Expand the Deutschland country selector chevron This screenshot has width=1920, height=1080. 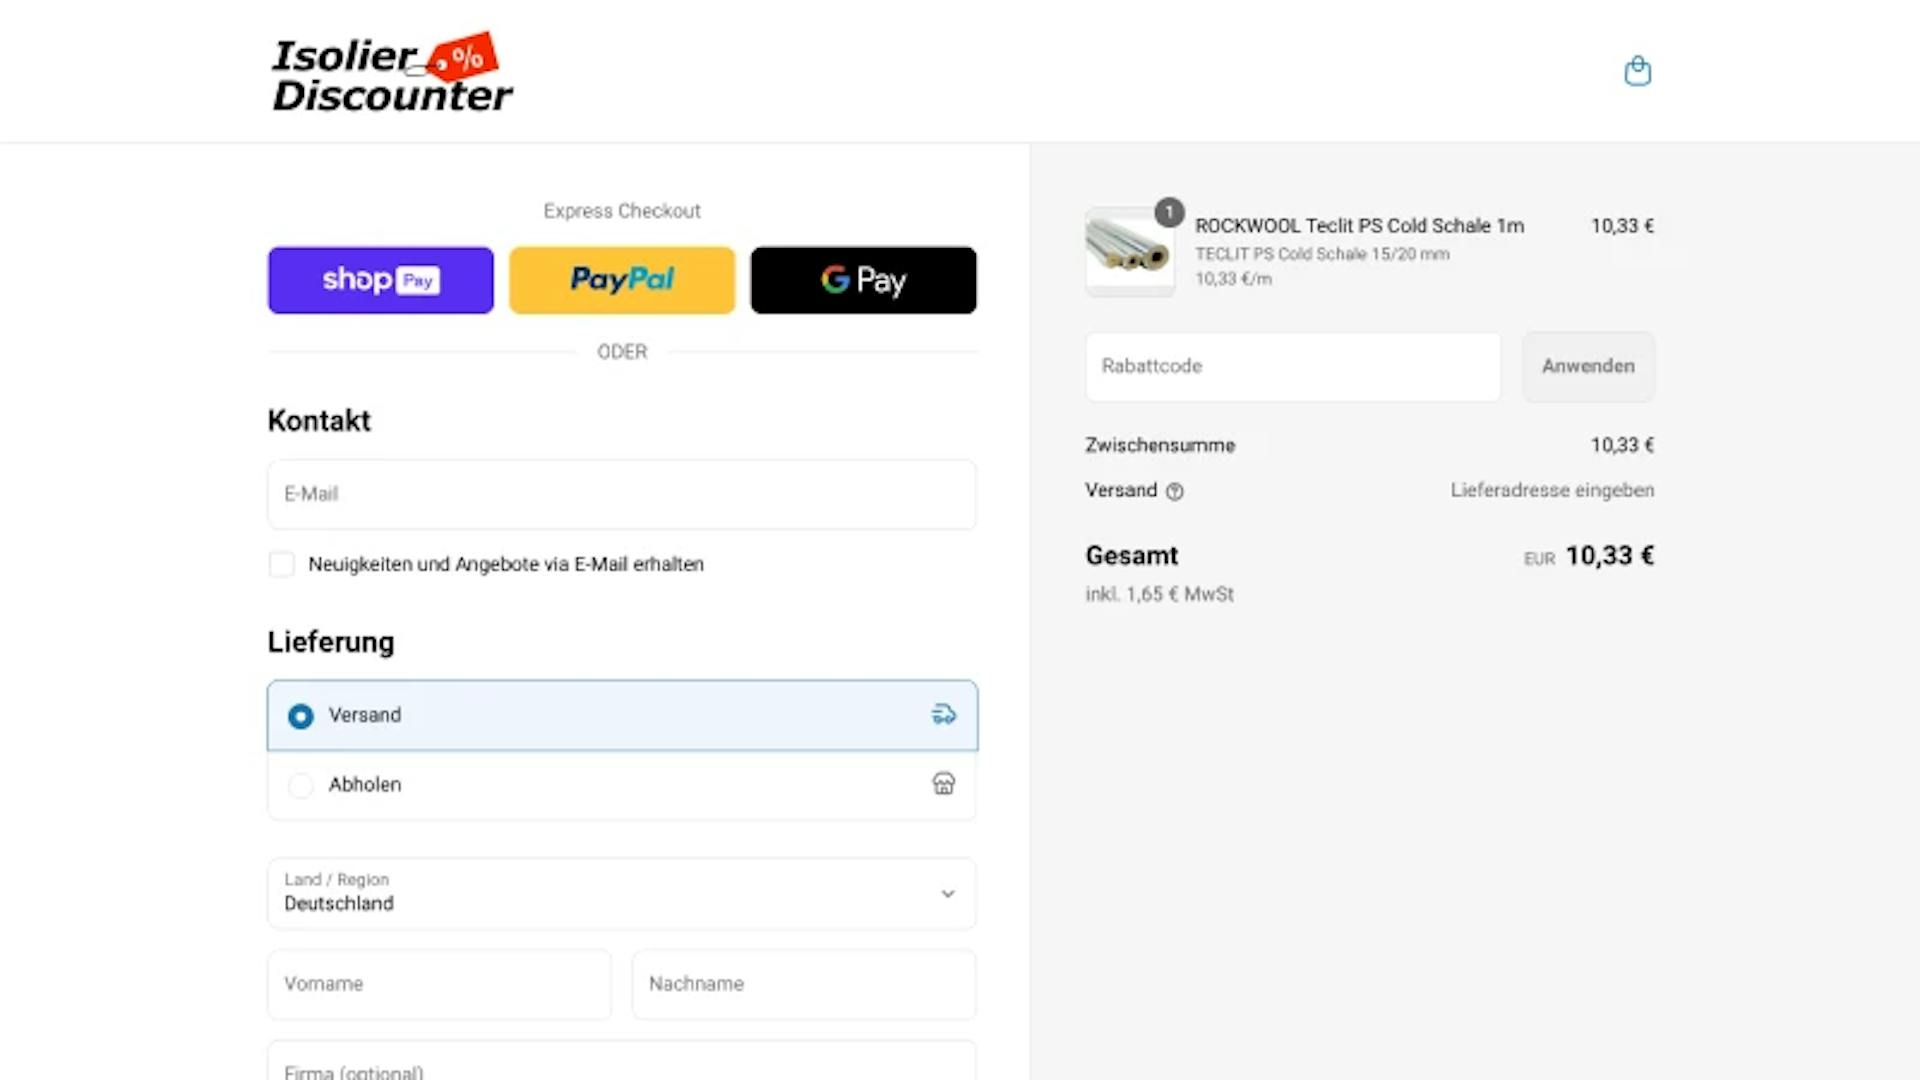tap(945, 893)
